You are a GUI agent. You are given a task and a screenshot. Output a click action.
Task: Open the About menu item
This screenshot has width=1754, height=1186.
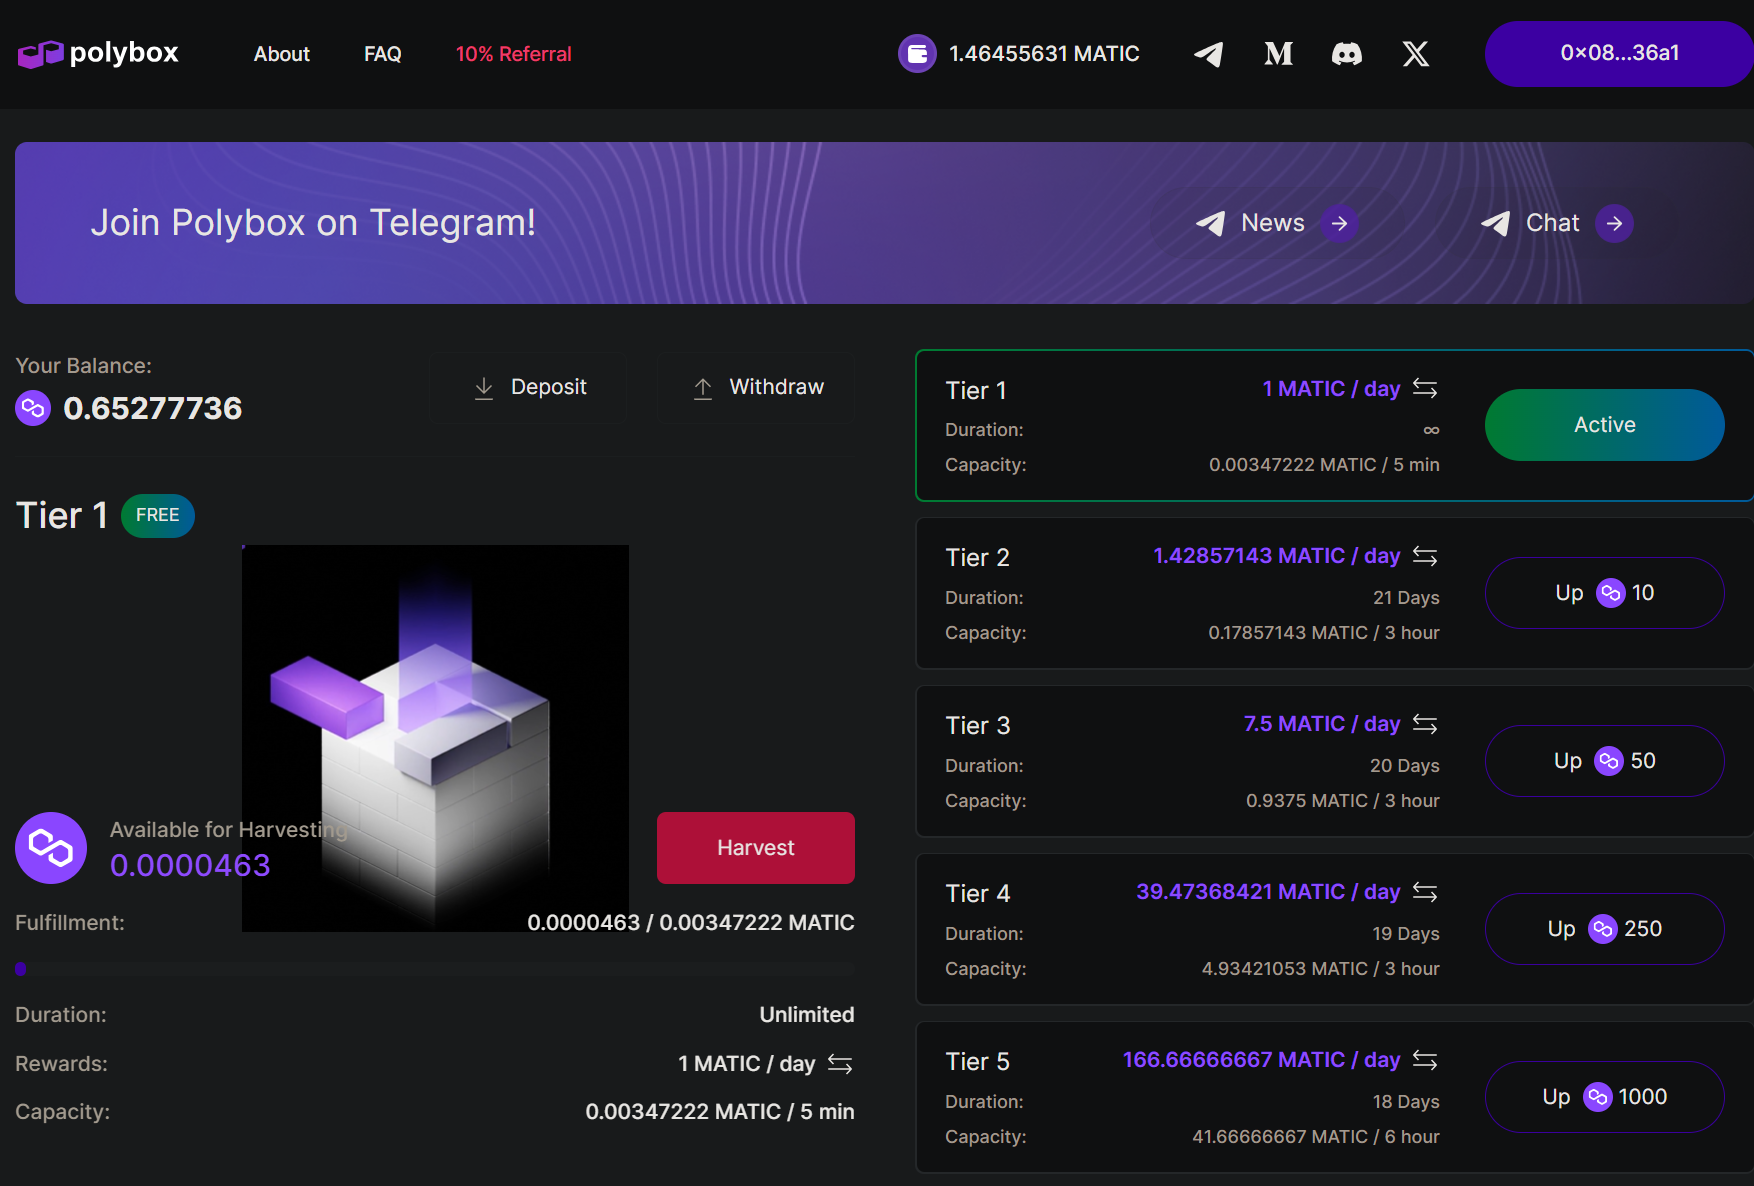(x=282, y=54)
